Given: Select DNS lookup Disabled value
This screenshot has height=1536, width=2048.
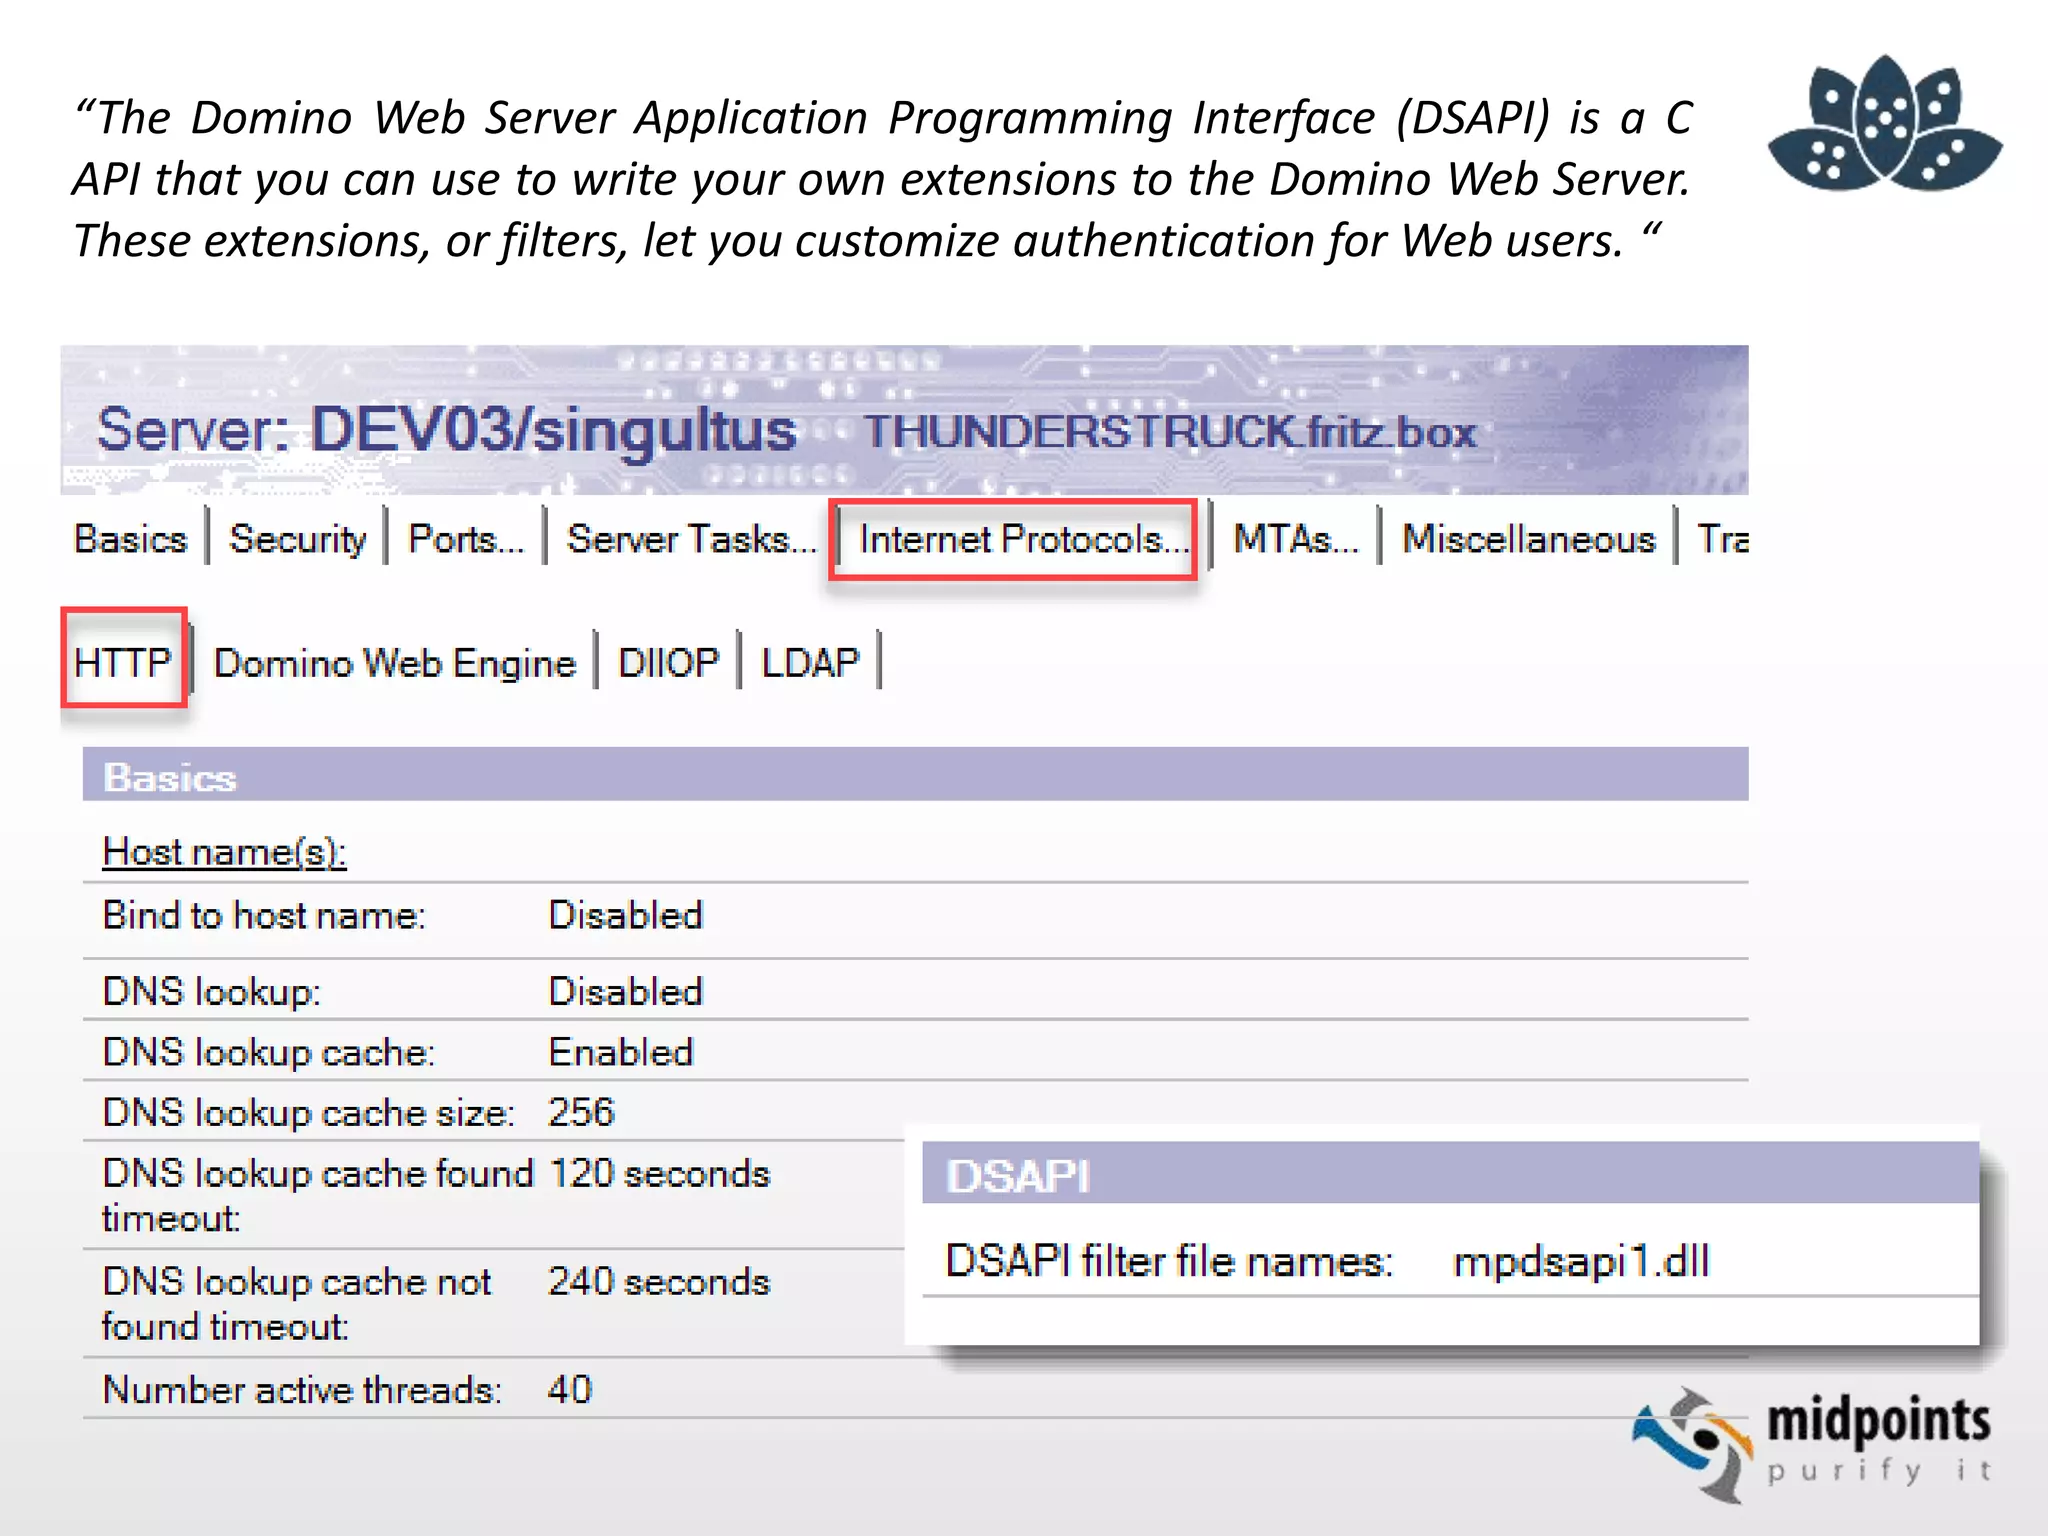Looking at the screenshot, I should pos(626,992).
